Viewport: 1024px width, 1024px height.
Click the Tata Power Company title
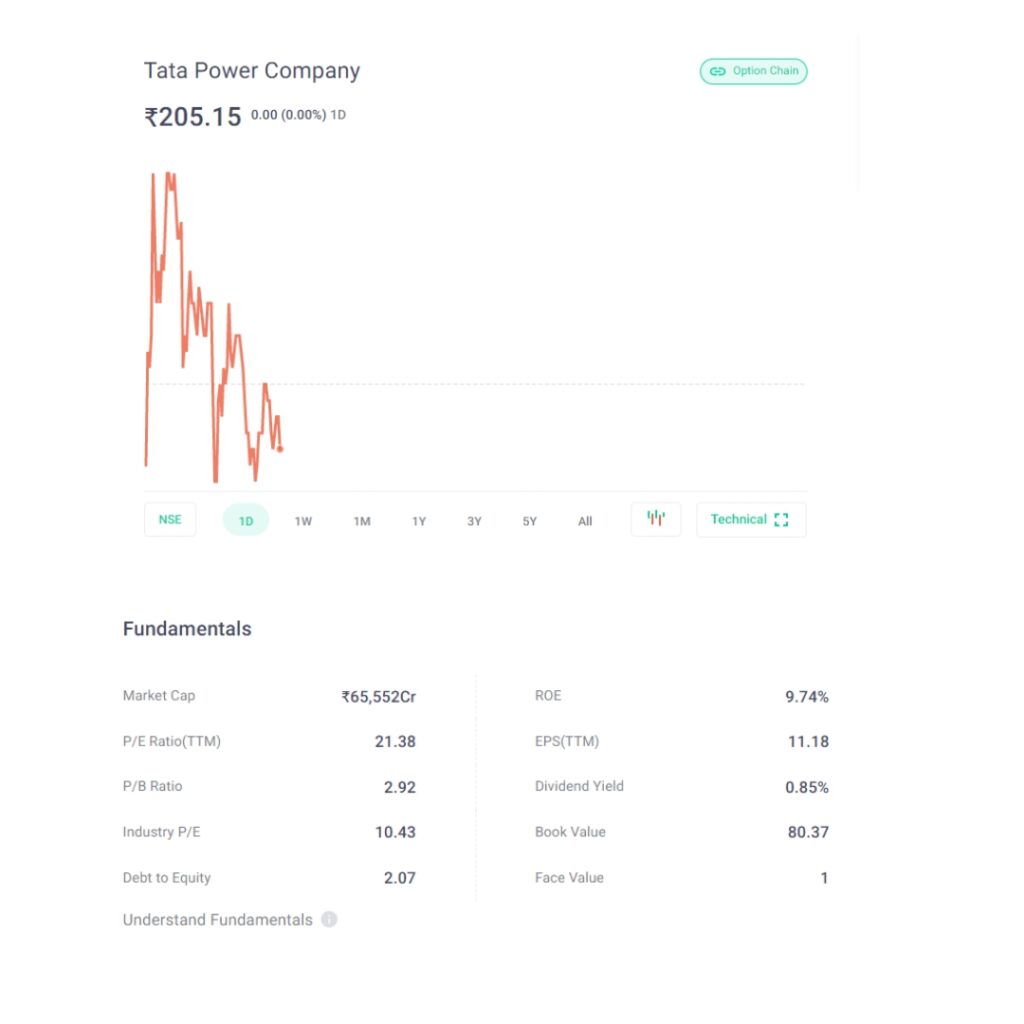tap(252, 70)
